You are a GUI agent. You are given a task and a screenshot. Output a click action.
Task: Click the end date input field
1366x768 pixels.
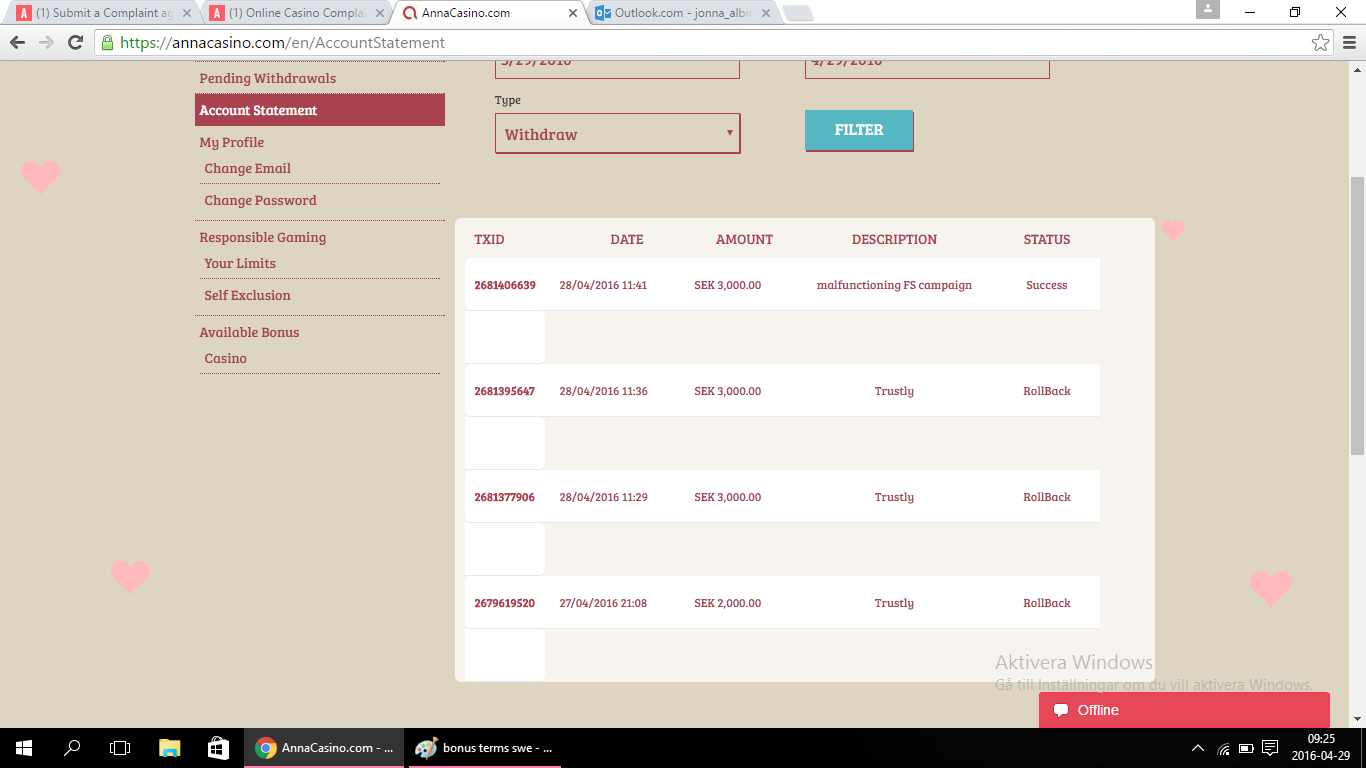[x=927, y=68]
